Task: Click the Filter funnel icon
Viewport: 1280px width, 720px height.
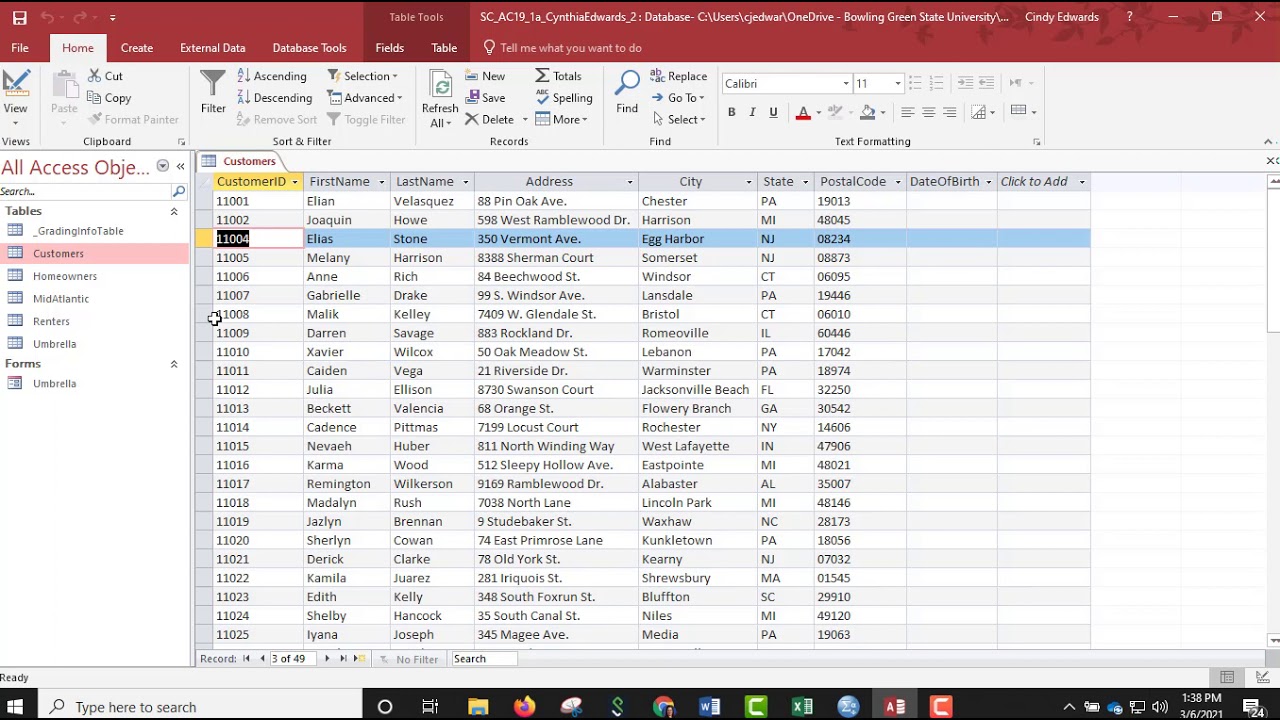Action: pos(213,84)
